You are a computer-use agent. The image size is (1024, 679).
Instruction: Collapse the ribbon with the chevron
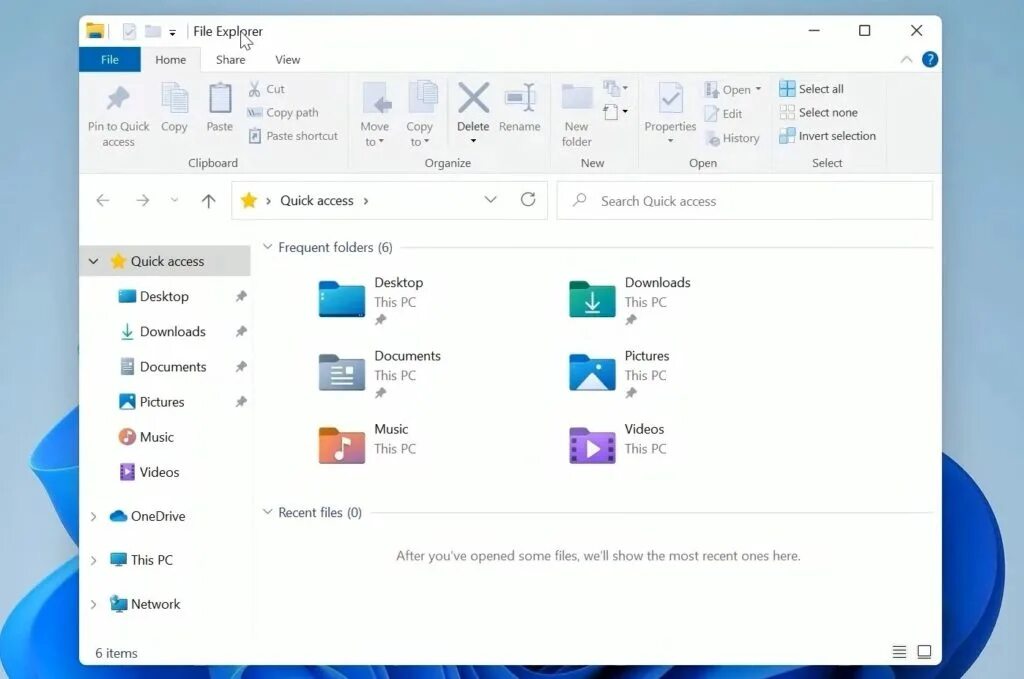[x=906, y=59]
